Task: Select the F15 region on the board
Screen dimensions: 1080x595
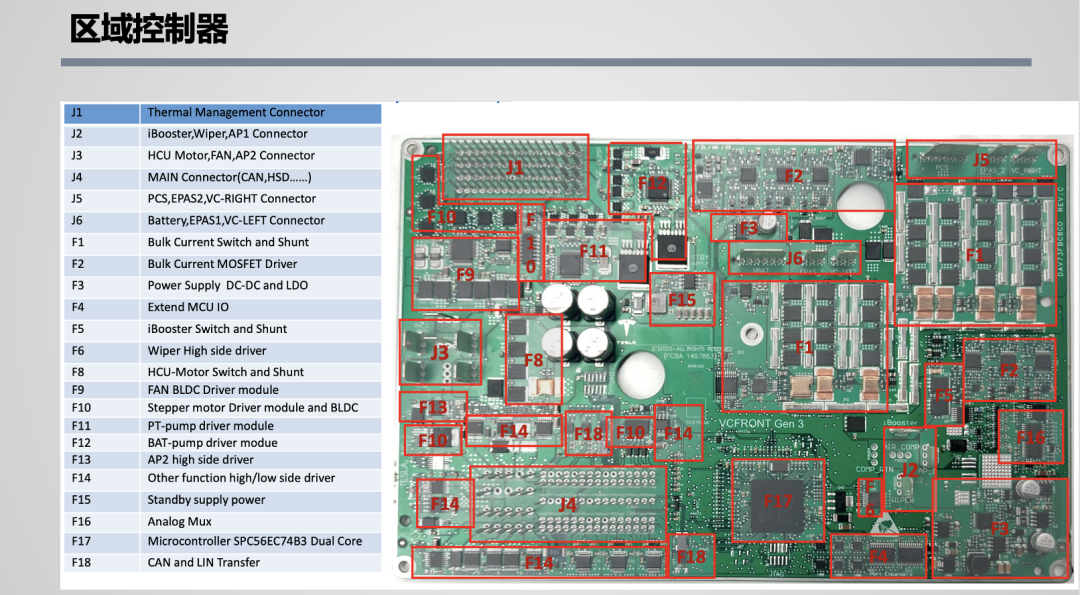Action: [x=682, y=299]
